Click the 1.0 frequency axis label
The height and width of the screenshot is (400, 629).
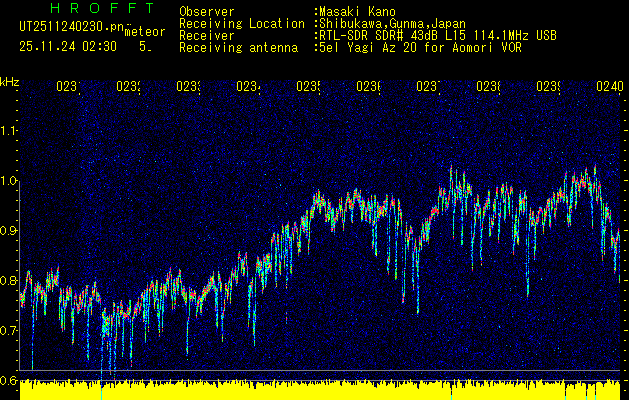tap(10, 181)
